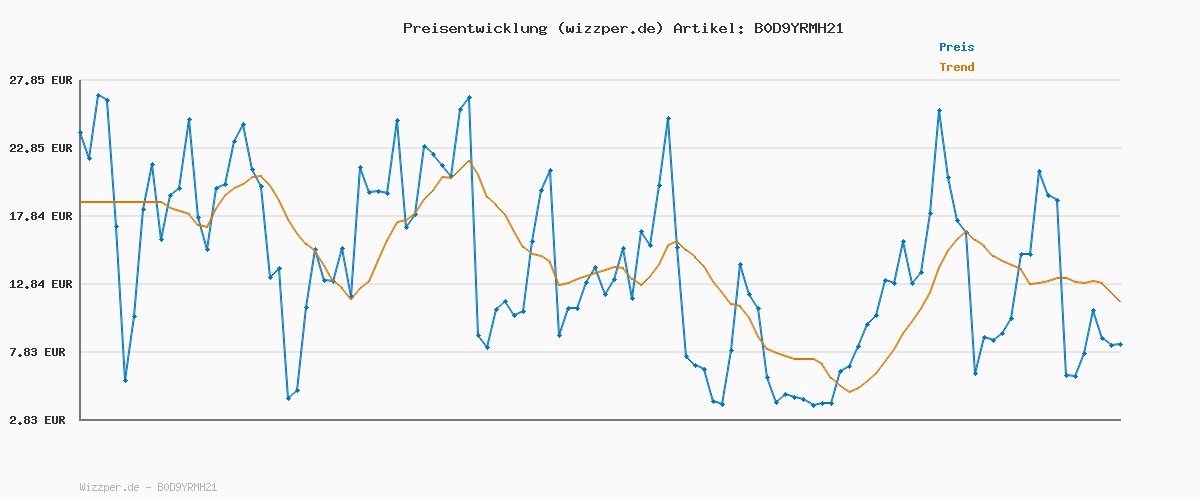This screenshot has width=1200, height=500.
Task: Click the word "Artikel:" in the title
Action: tap(708, 28)
